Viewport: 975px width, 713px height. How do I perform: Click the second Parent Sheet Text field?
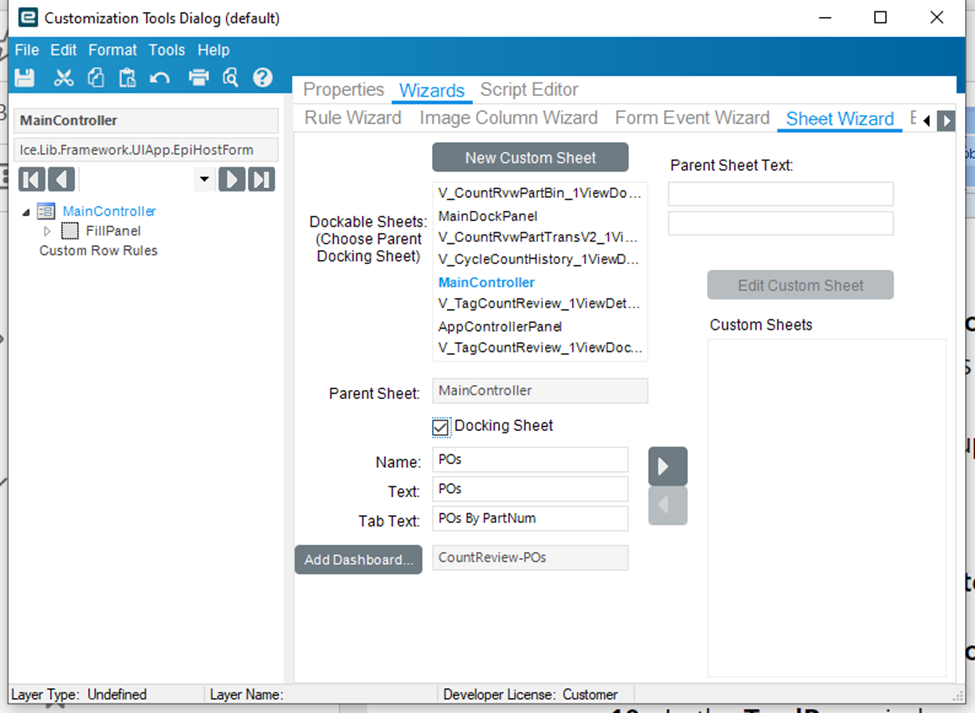point(780,223)
